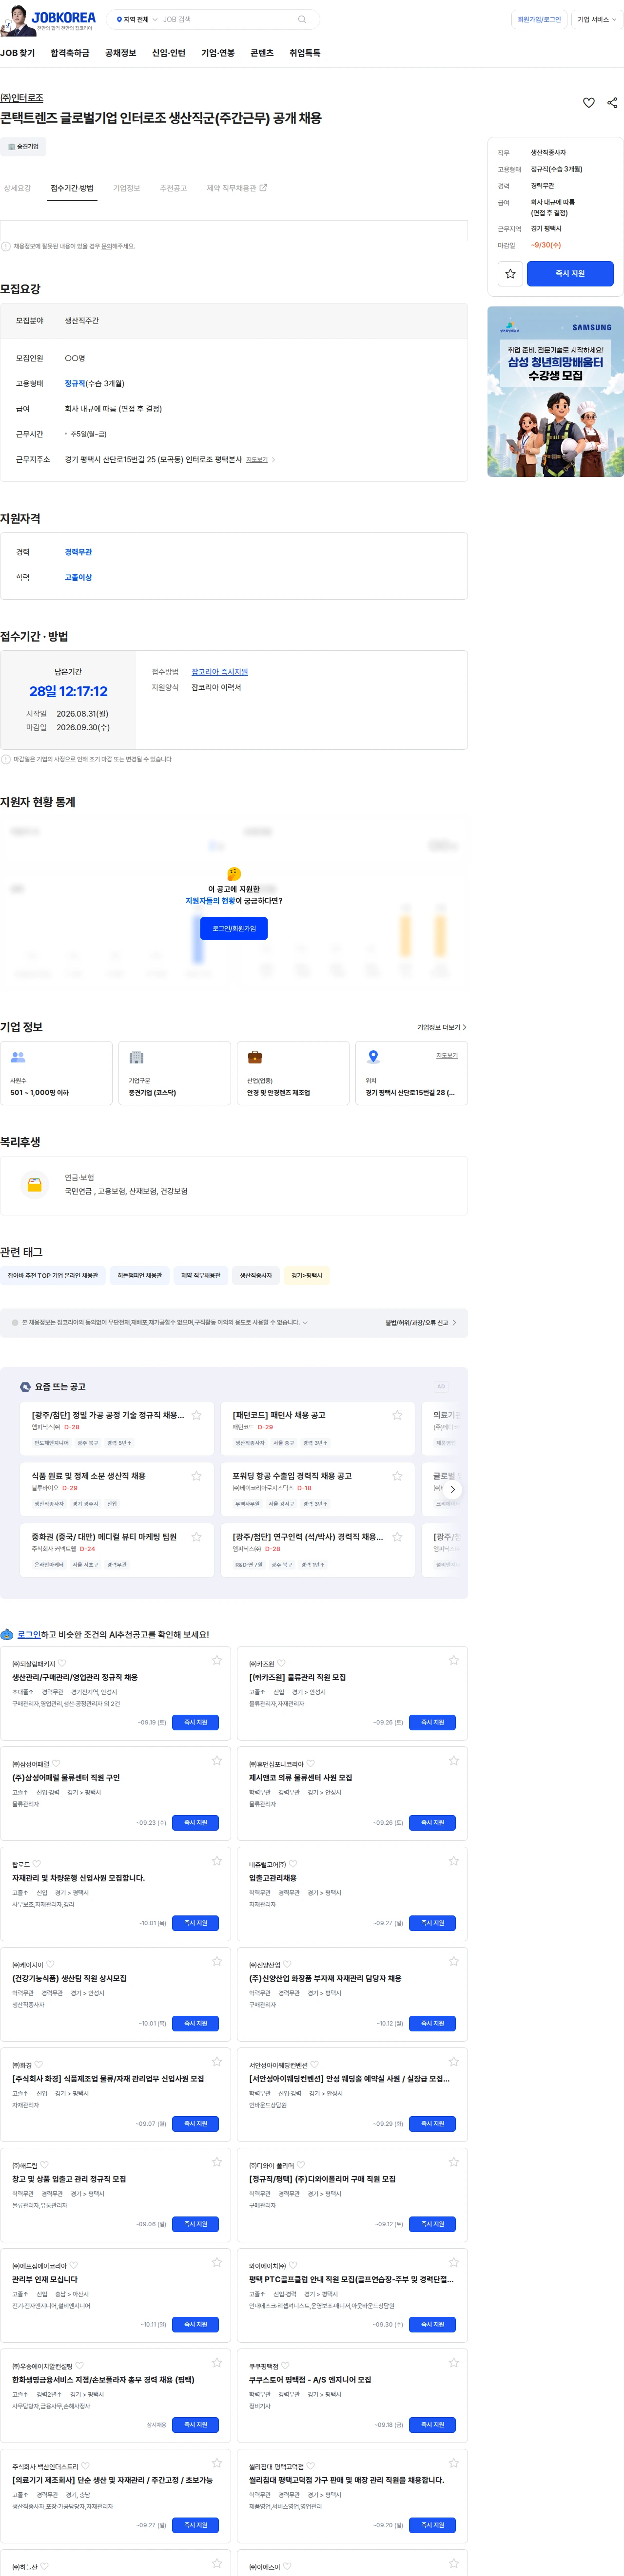This screenshot has height=2576, width=624.
Task: Star the 생산관리/구매관리/영업관리 정규직 채용 card
Action: pos(217,1660)
